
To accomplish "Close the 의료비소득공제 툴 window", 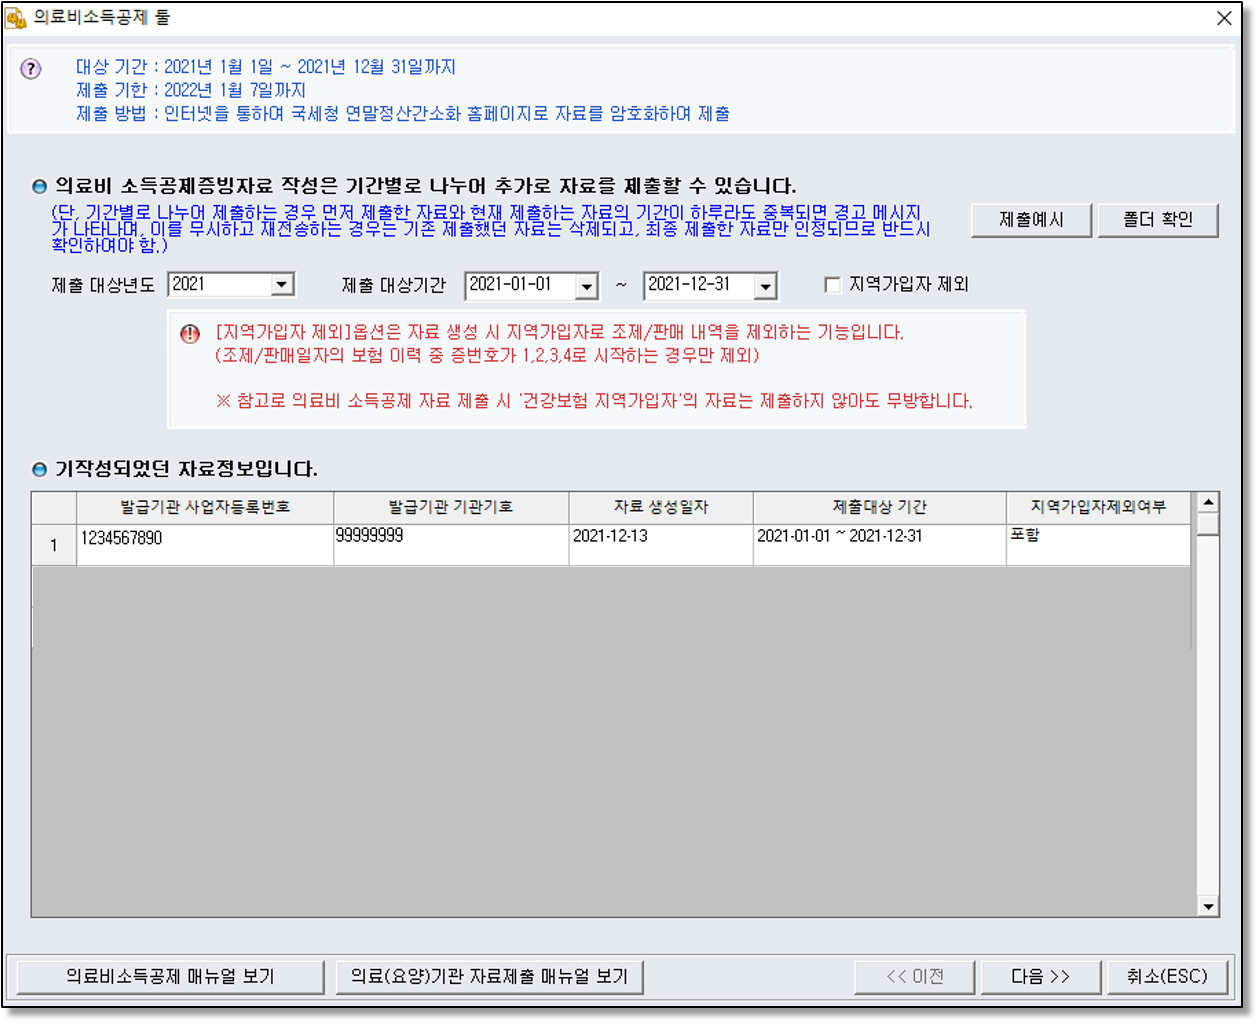I will point(1224,18).
